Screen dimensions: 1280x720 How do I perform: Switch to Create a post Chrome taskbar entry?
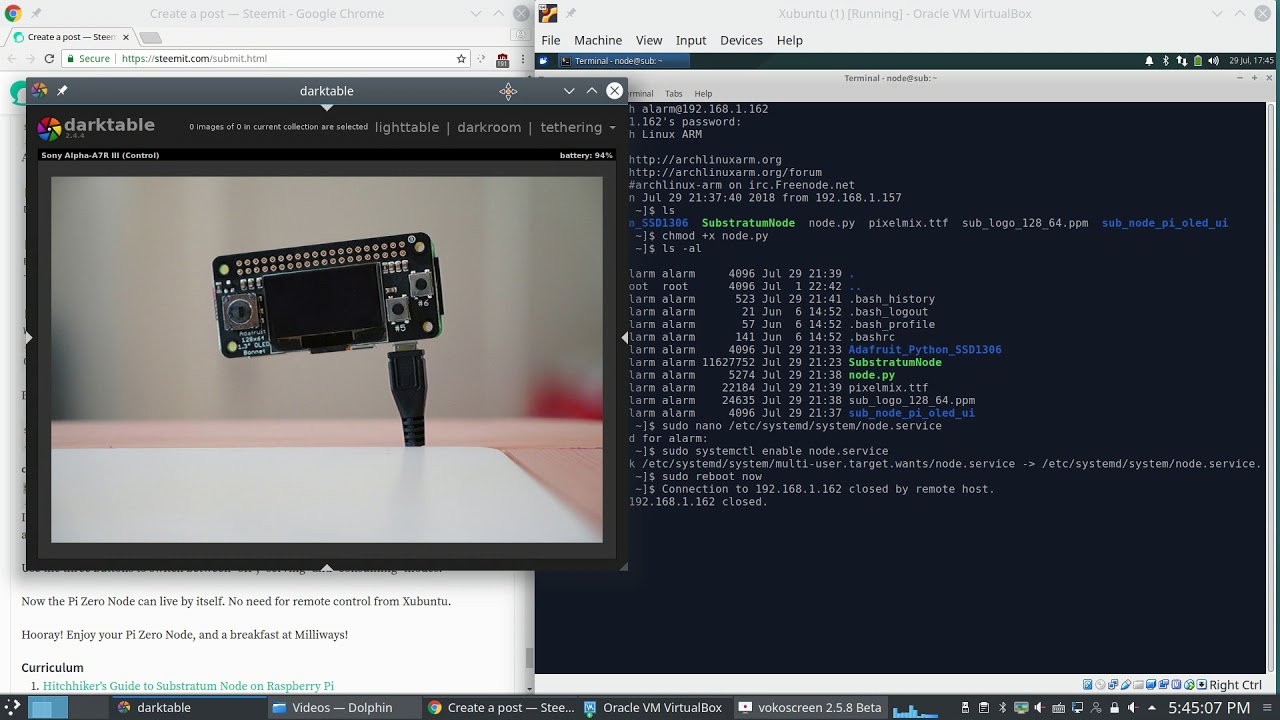500,708
